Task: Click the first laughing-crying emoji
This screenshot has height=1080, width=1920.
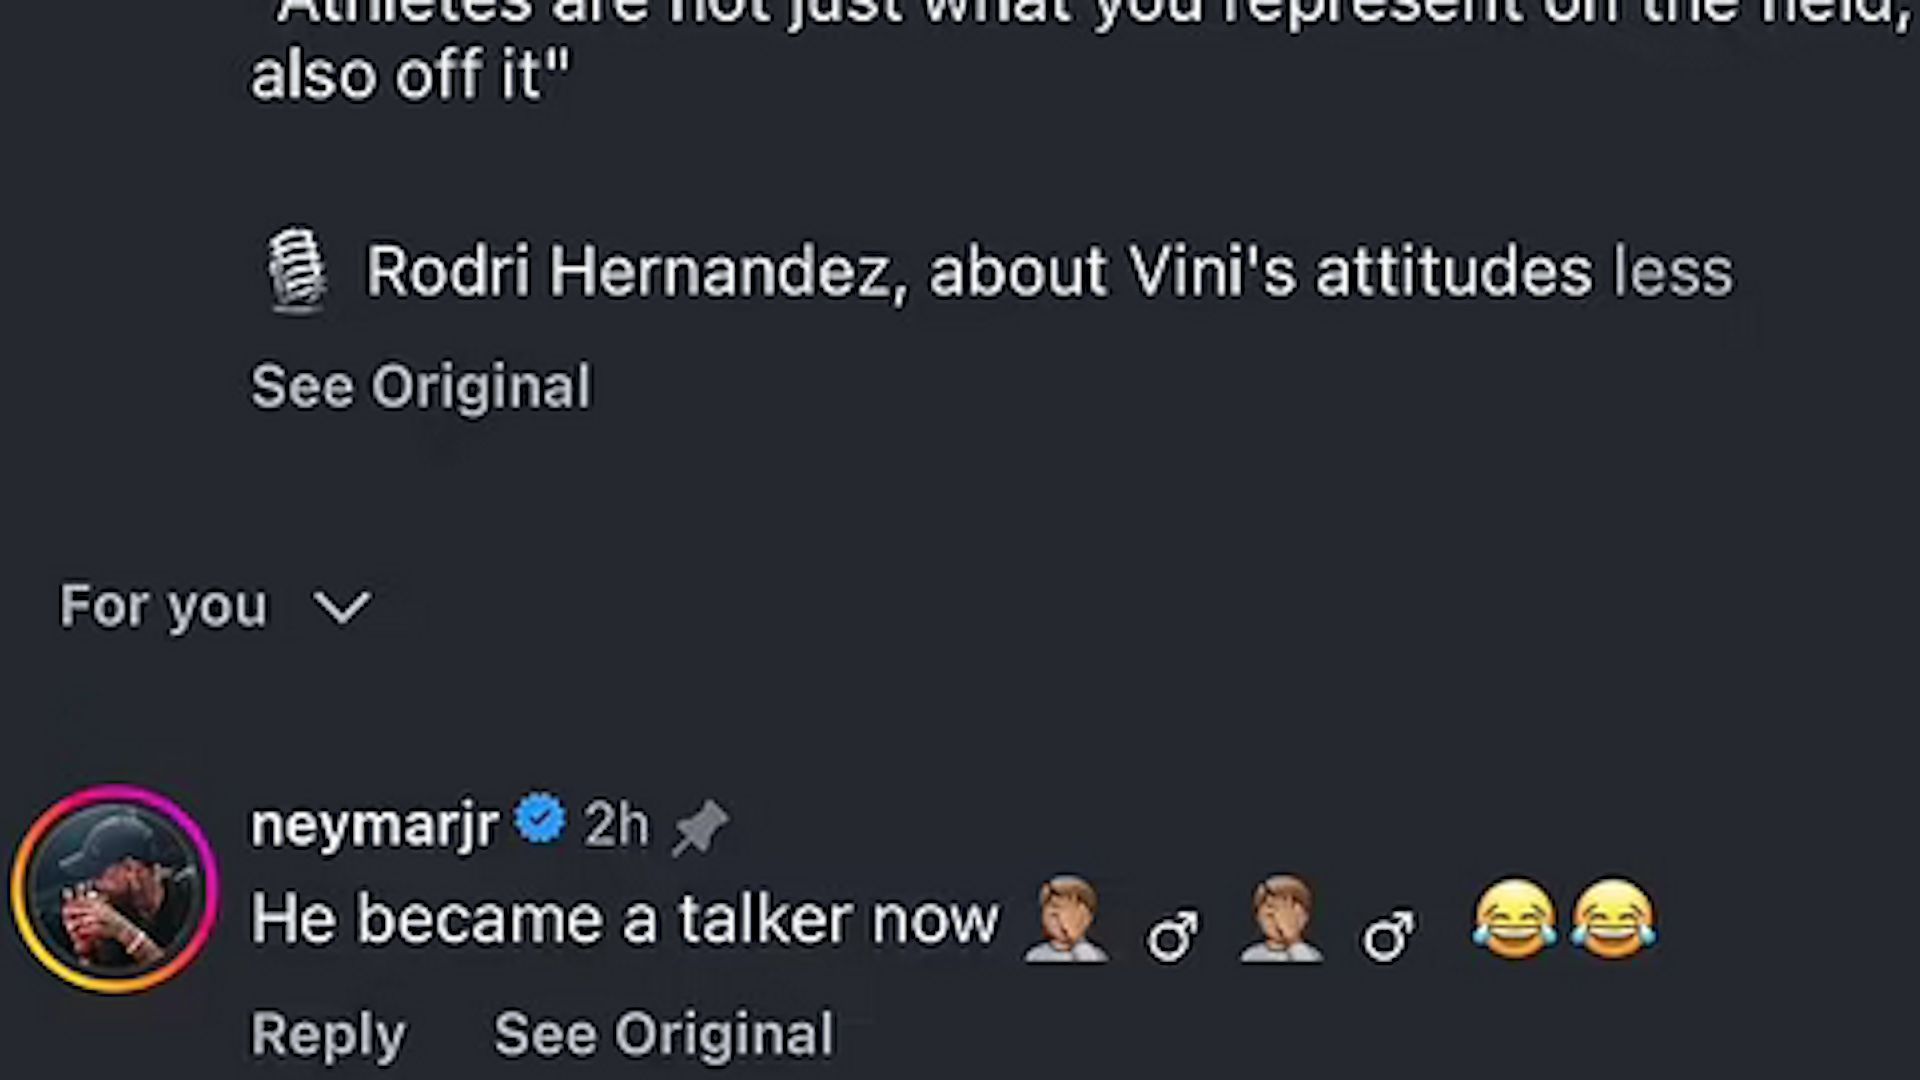Action: point(1514,920)
